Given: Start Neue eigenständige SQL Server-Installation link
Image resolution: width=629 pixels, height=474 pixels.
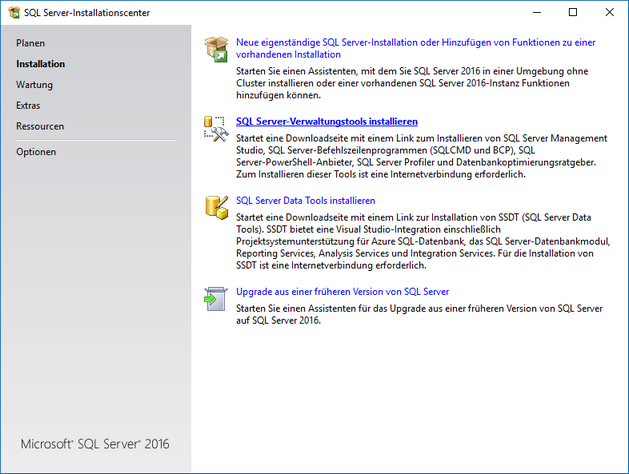Looking at the screenshot, I should point(416,48).
